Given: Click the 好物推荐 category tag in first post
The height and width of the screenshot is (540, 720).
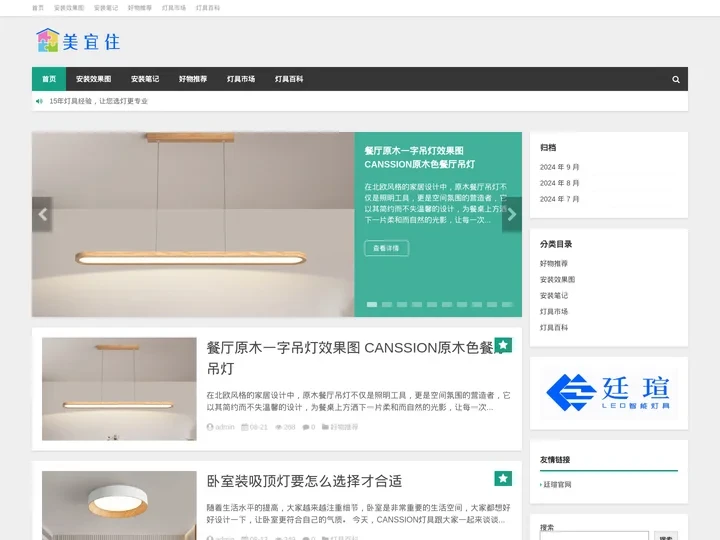Looking at the screenshot, I should pyautogui.click(x=344, y=427).
